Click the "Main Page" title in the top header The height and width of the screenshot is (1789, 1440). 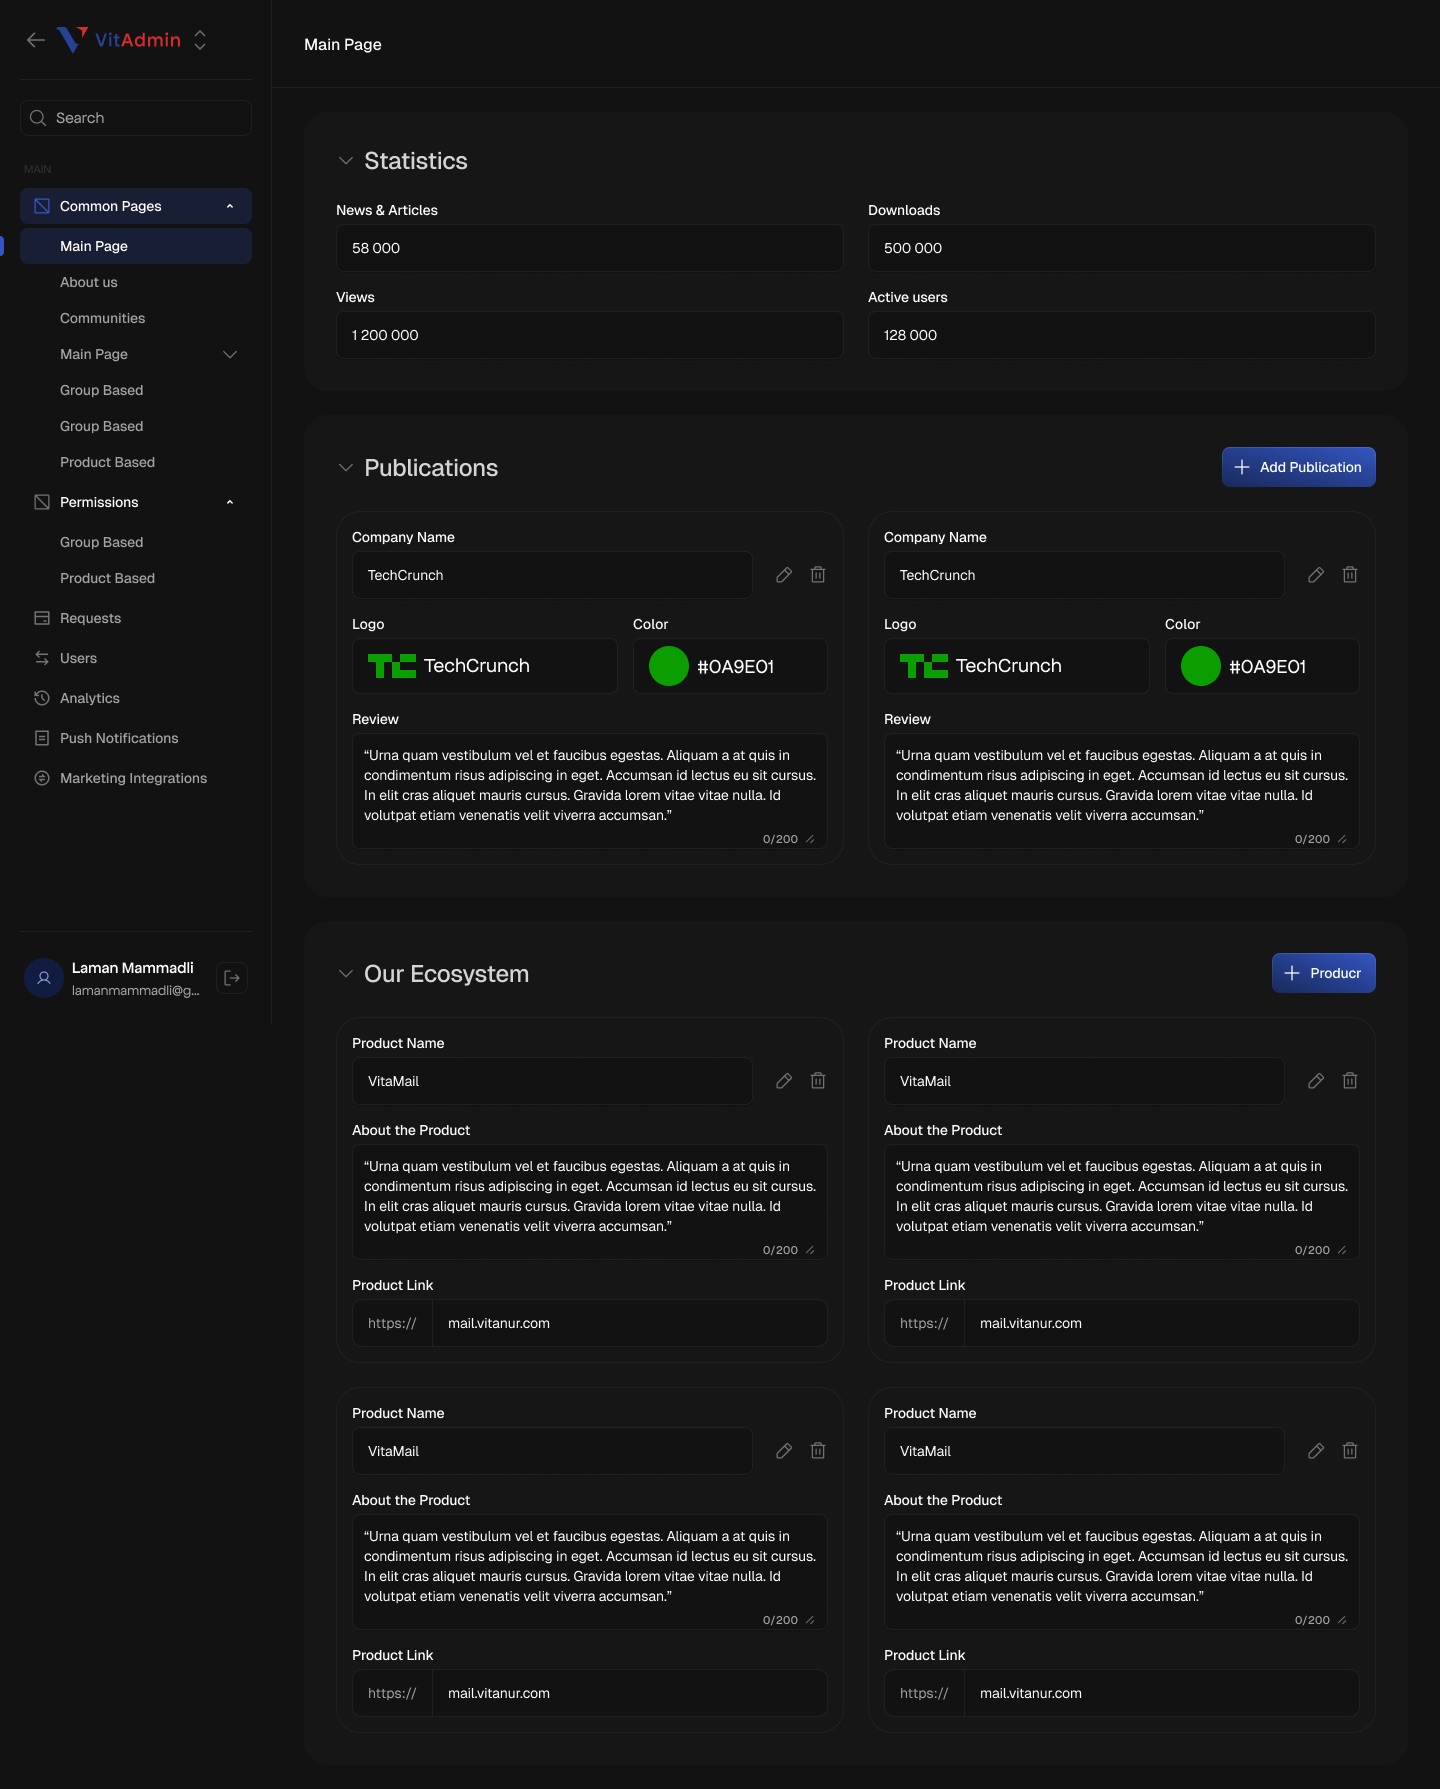click(x=343, y=44)
